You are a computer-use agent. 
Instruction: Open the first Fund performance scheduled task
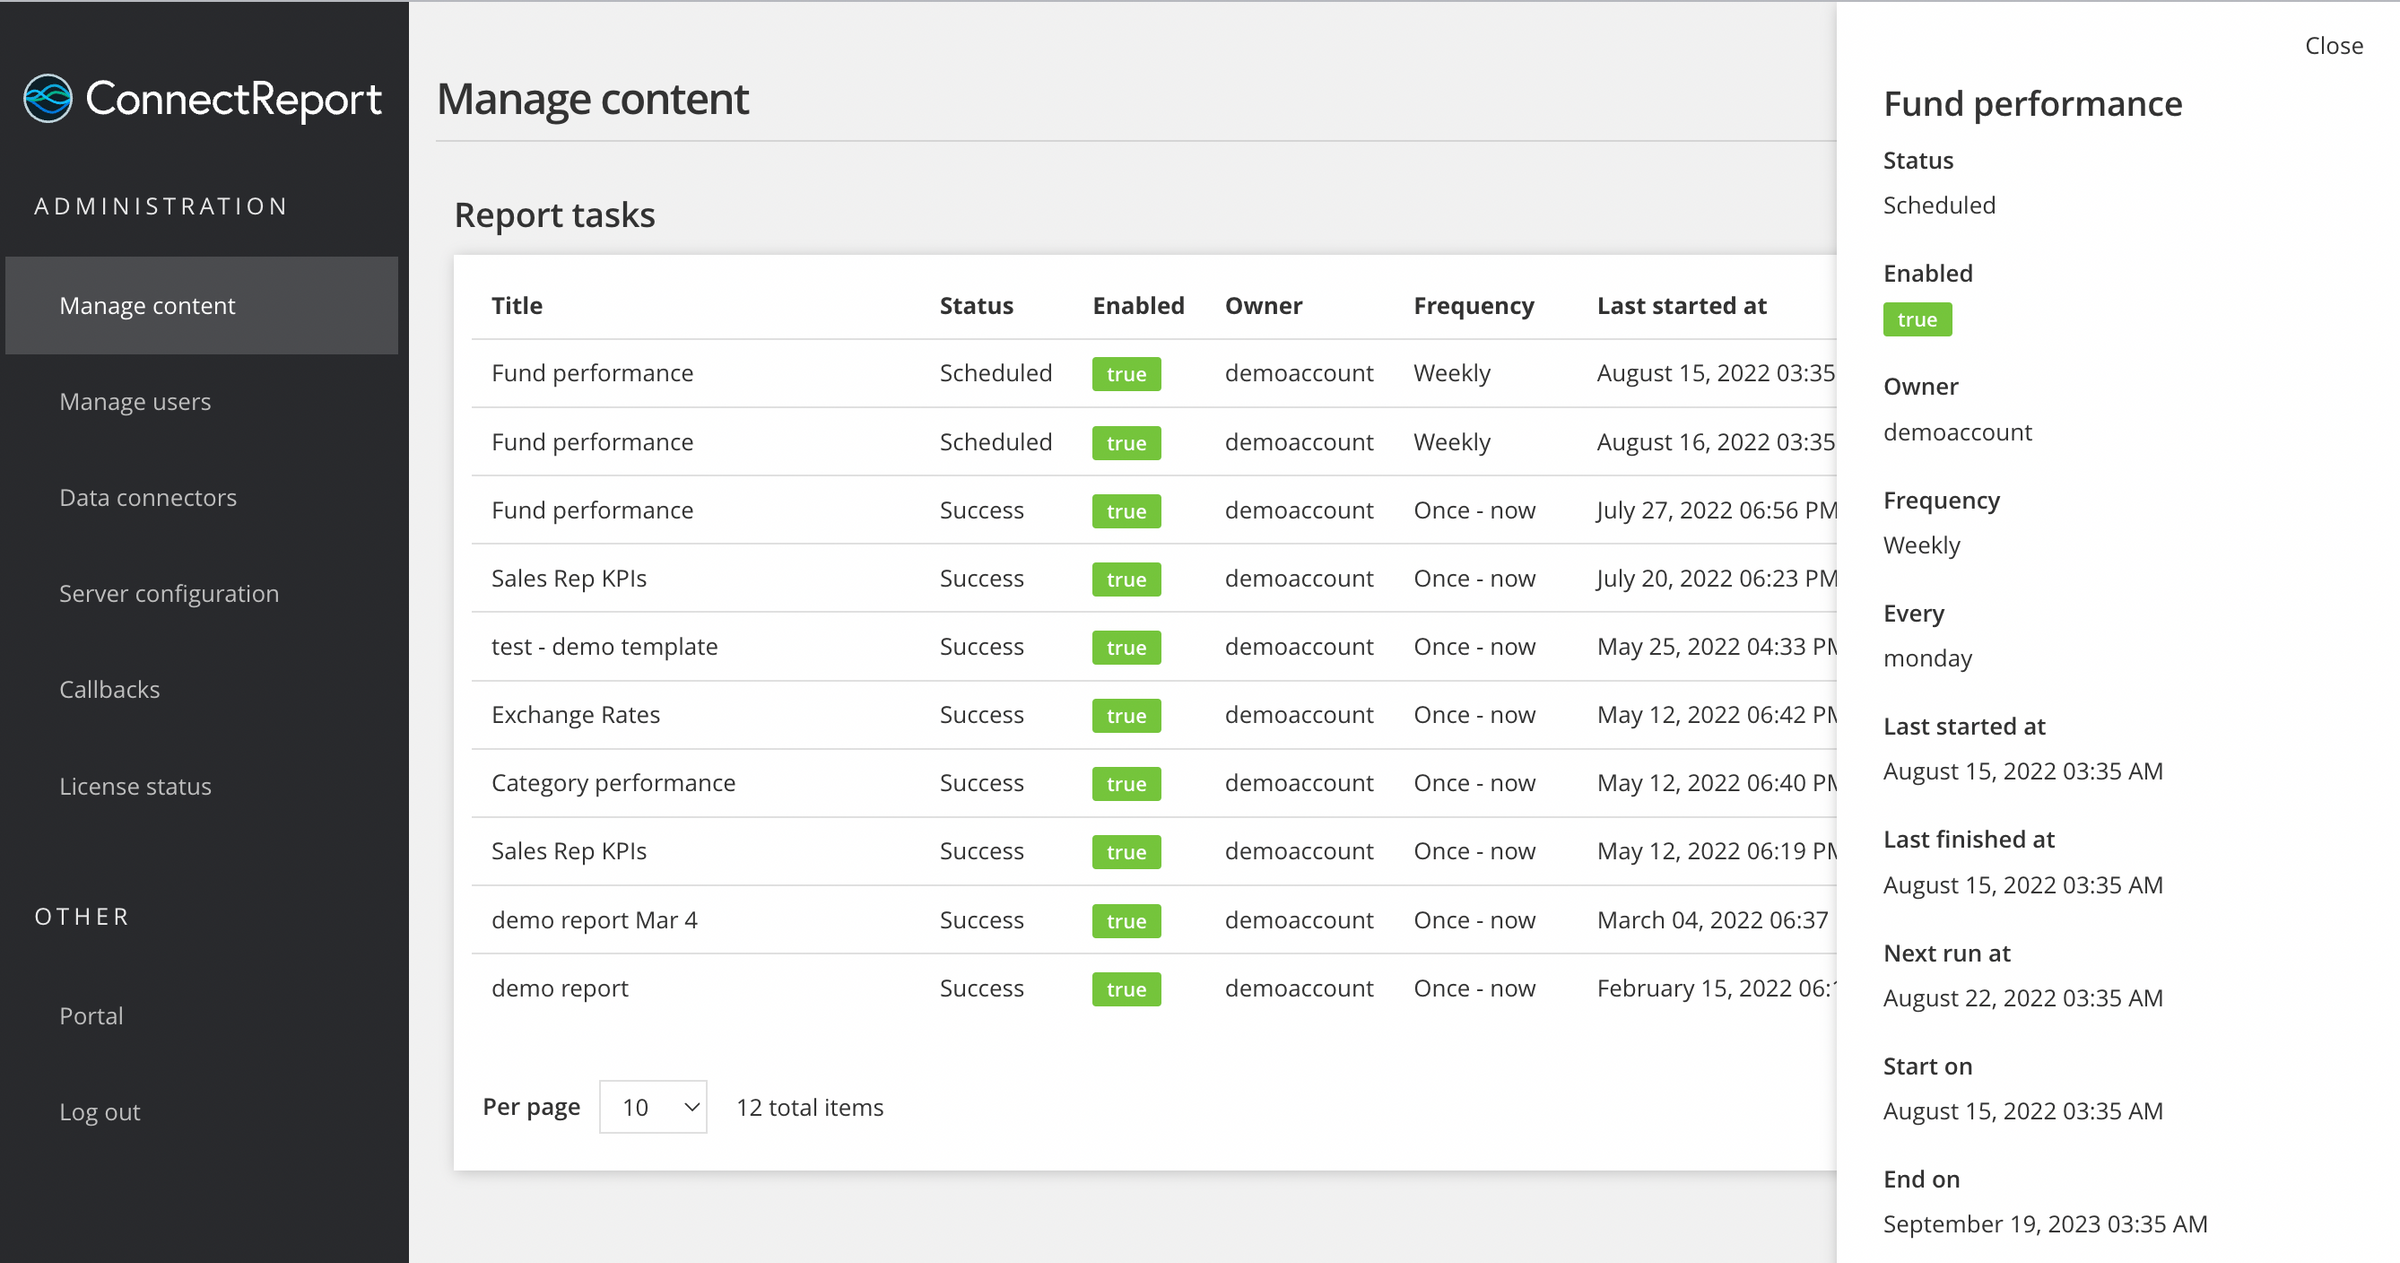592,372
